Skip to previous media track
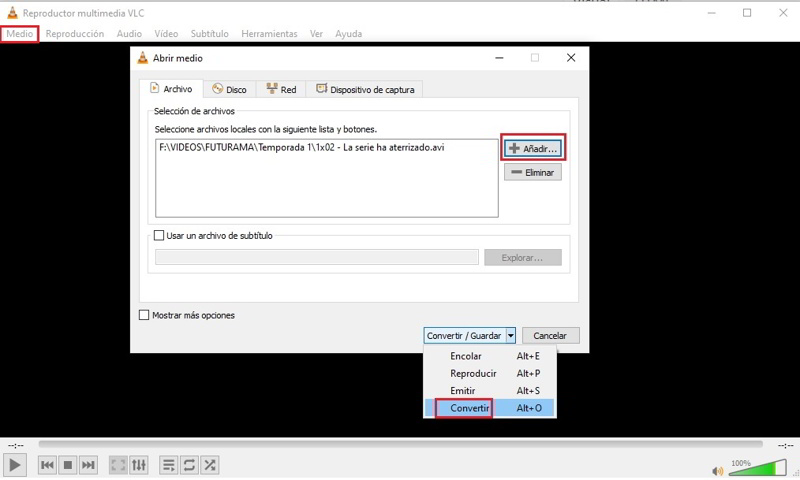This screenshot has width=800, height=480. (x=47, y=465)
